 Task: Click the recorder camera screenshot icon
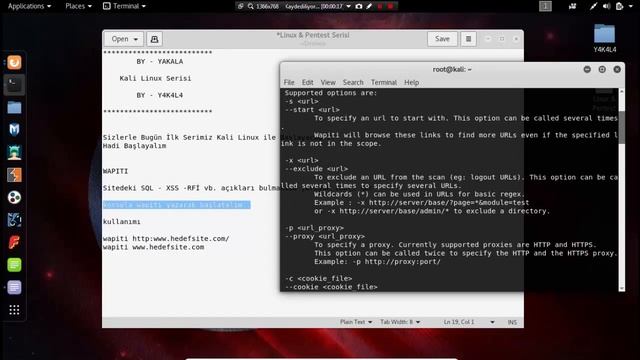tap(359, 6)
